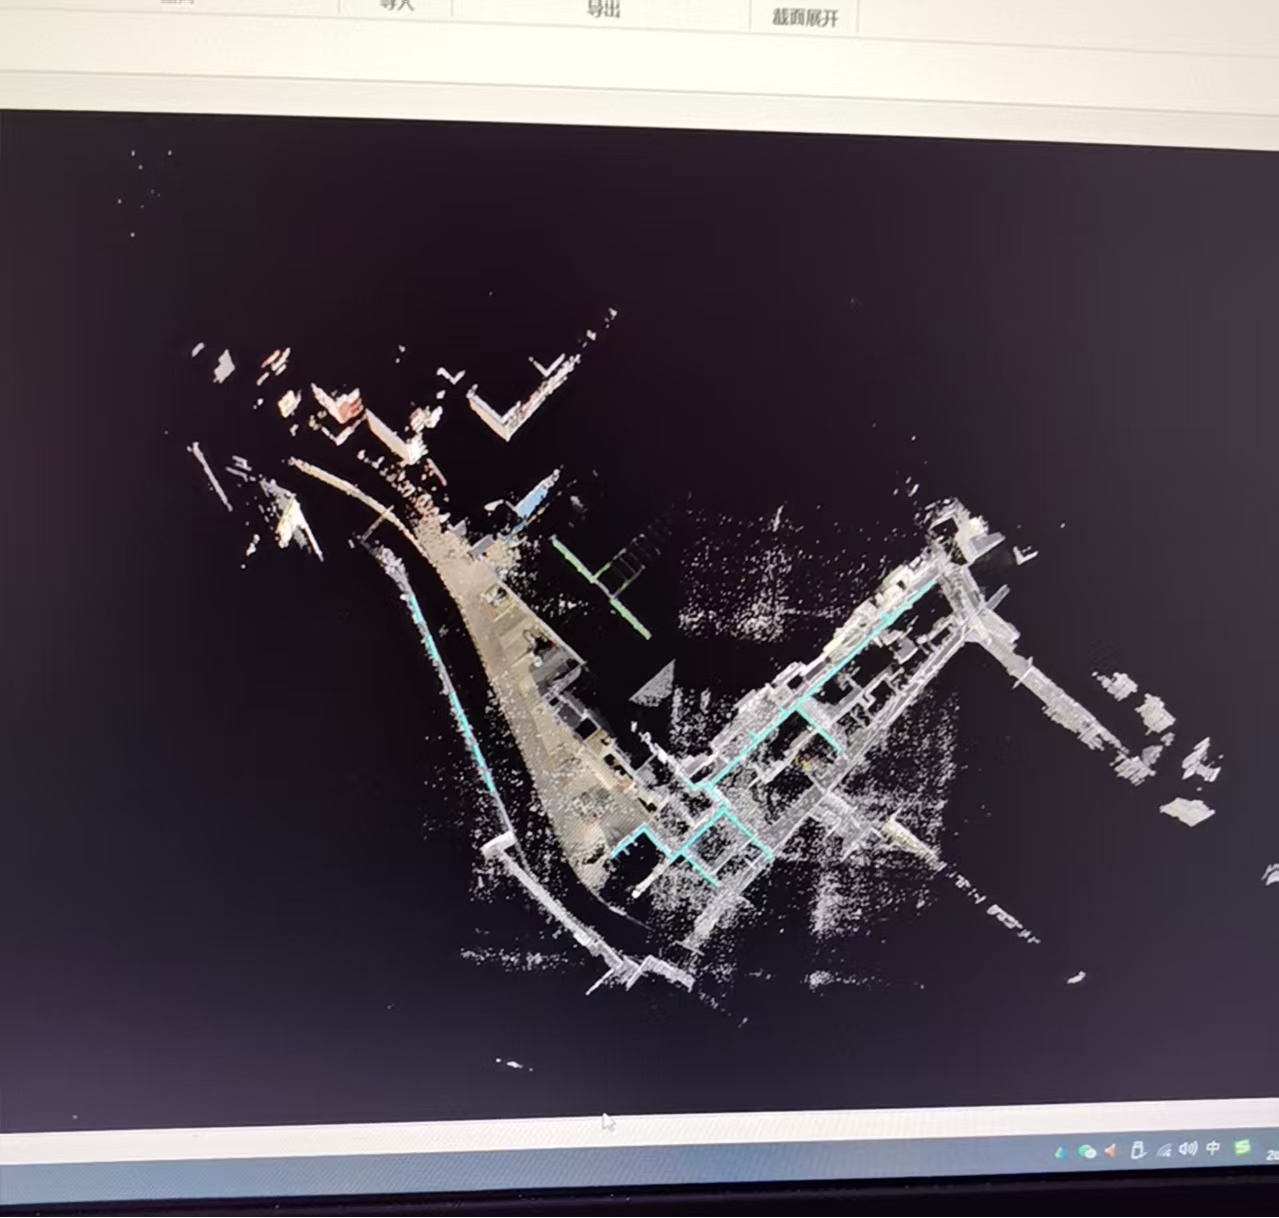Open the Wi-Fi network tray icon
The image size is (1279, 1218).
(x=1163, y=1150)
